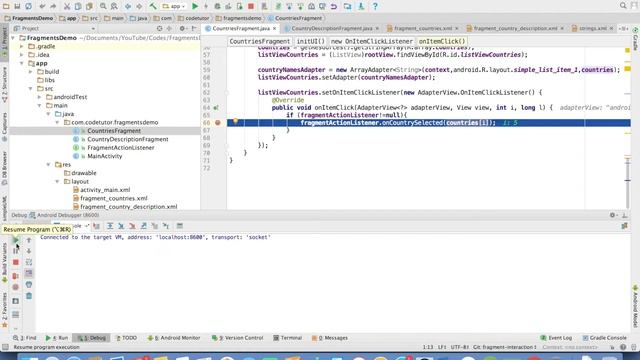Expand the build folder

click(31, 71)
